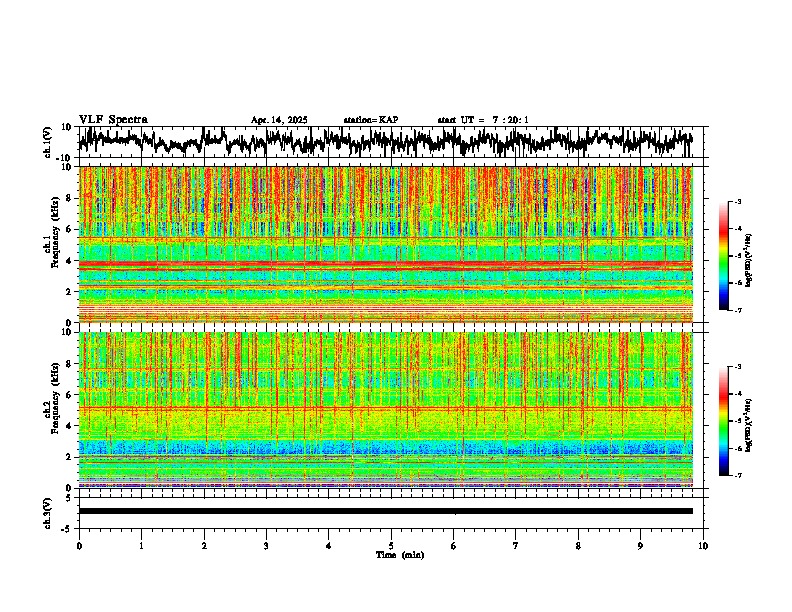
Task: Click the "-7" label on ch.2 colorbar
Action: click(737, 476)
